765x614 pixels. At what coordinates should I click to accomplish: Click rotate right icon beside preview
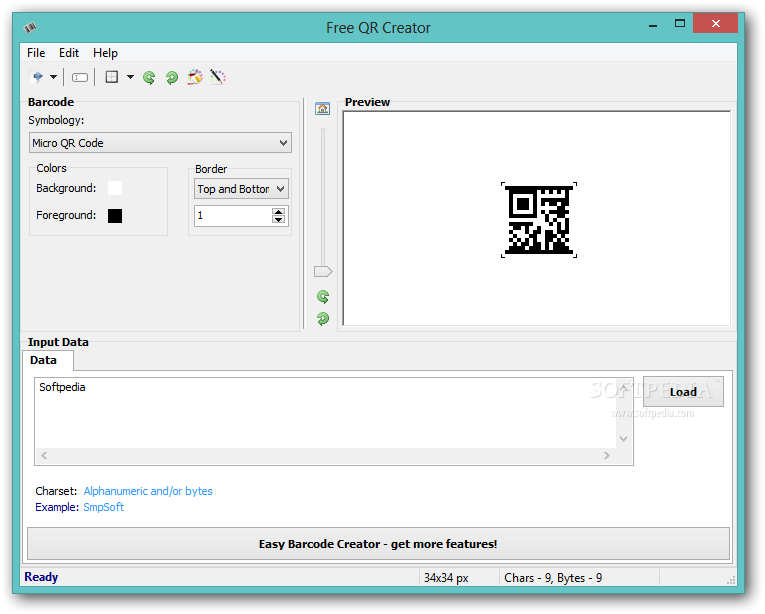click(x=323, y=319)
